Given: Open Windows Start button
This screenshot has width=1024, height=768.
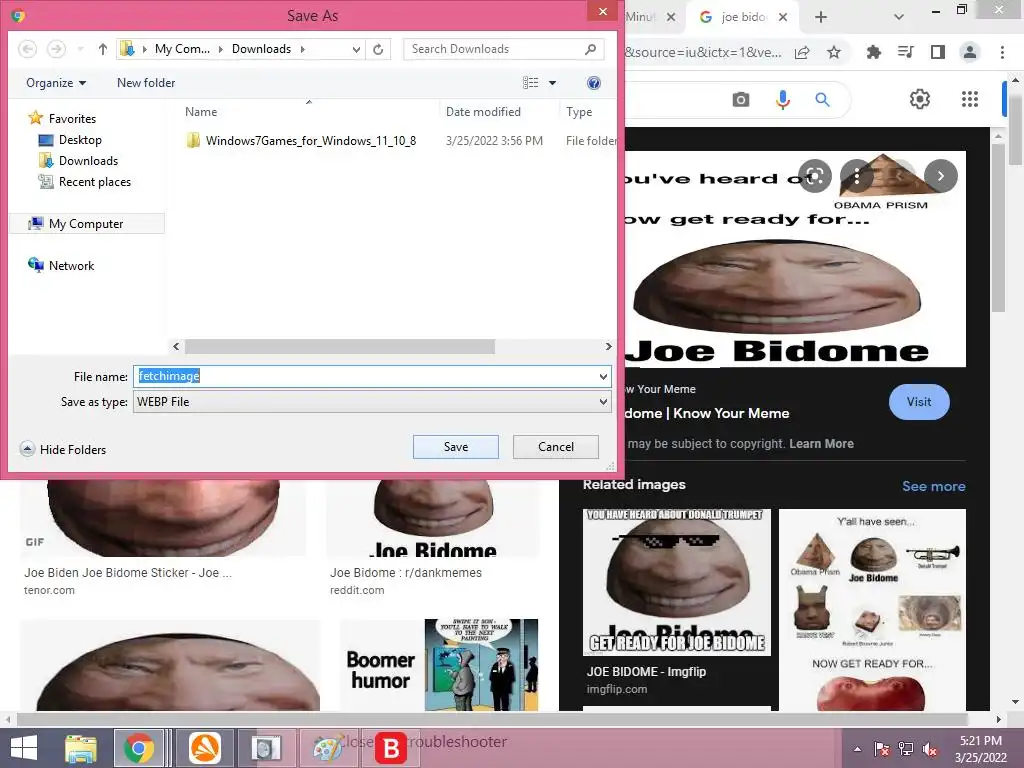Looking at the screenshot, I should coord(24,748).
